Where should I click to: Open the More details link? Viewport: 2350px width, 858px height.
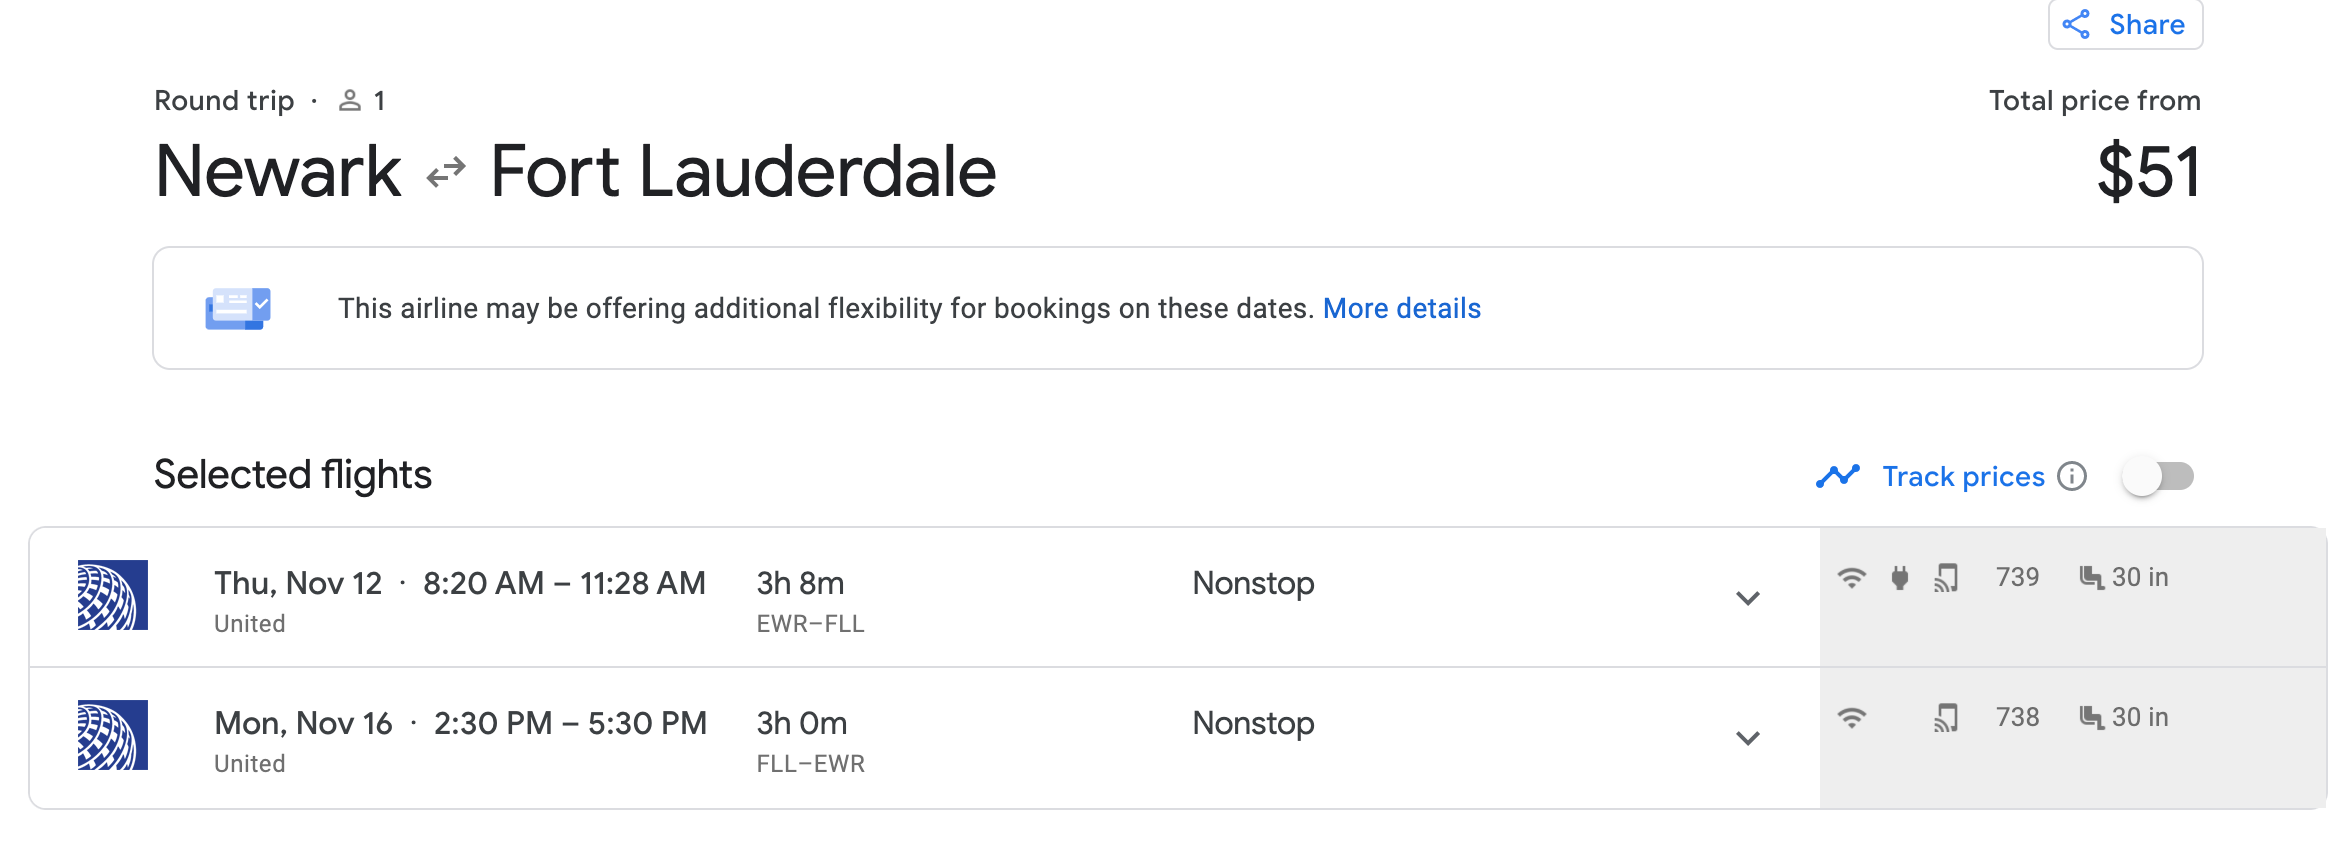1401,308
